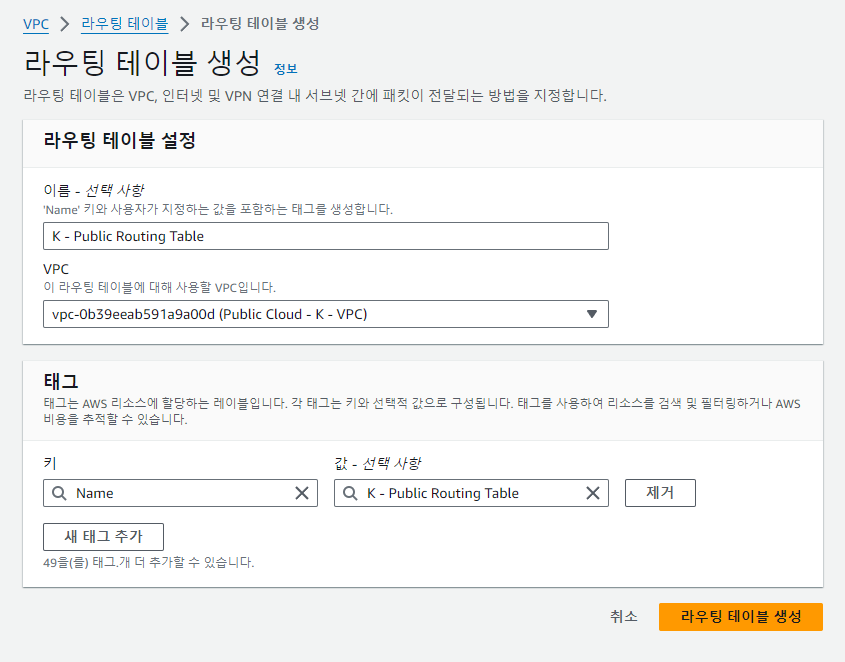Clear the tag value using the X icon
The image size is (845, 662).
pos(592,493)
